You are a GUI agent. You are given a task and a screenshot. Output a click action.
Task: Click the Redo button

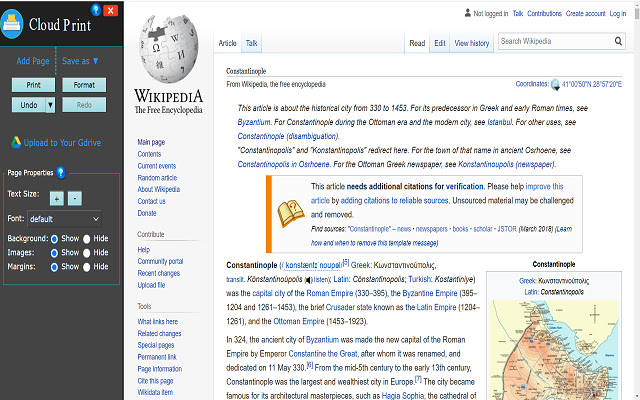84,105
